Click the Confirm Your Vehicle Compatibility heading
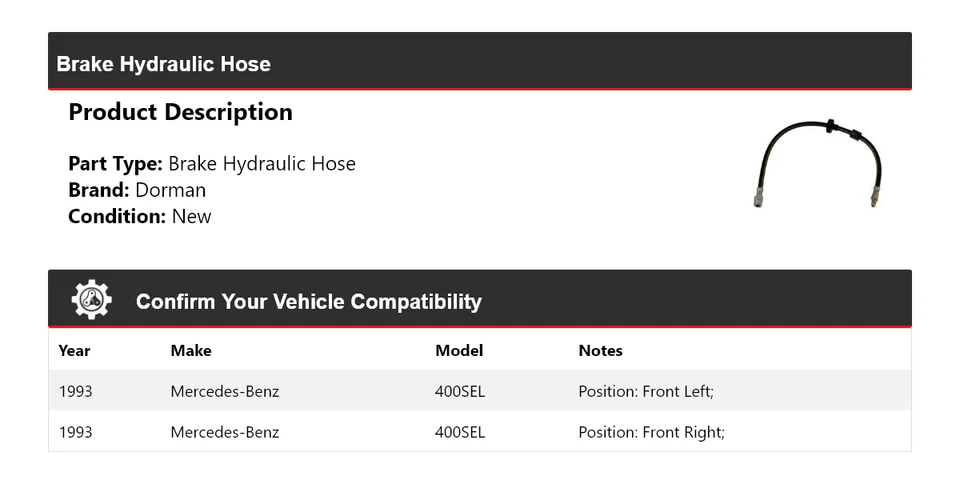 tap(308, 301)
